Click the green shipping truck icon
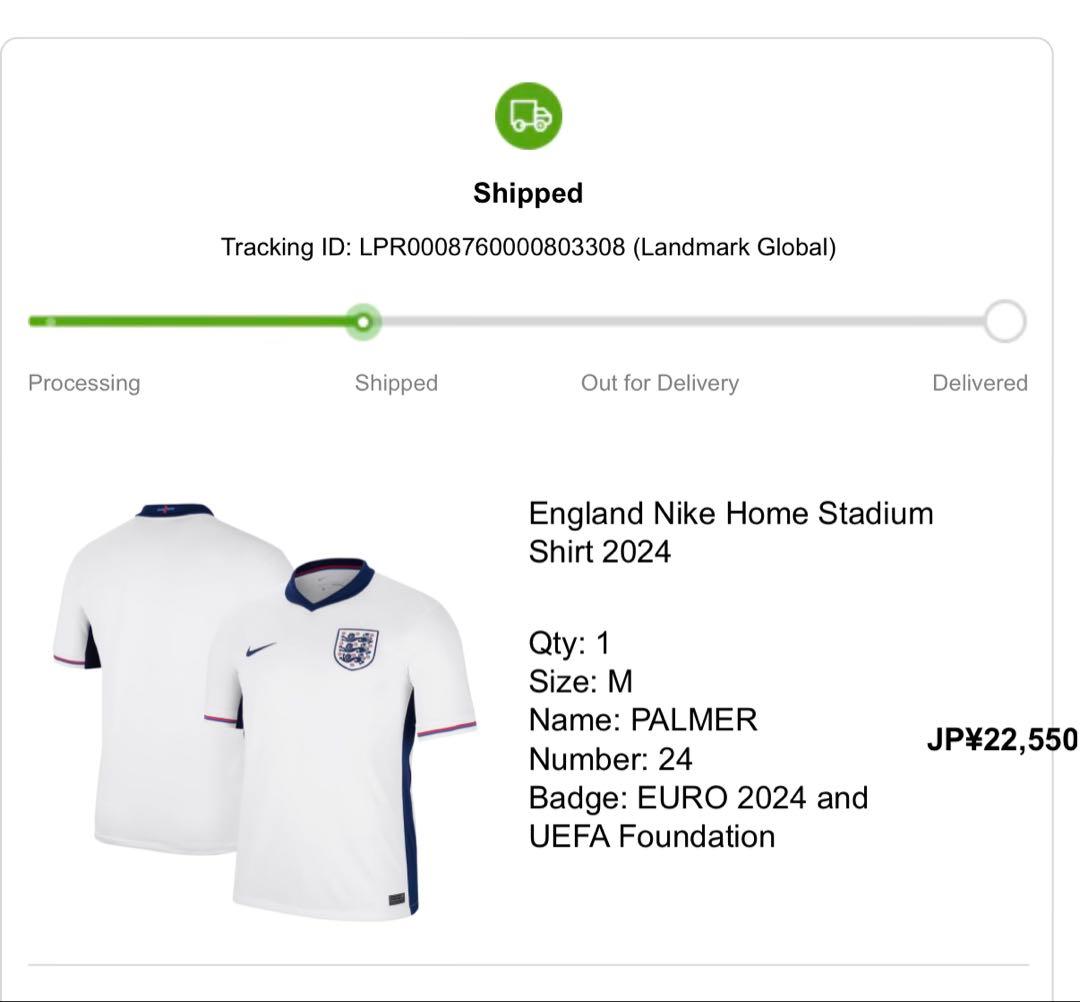Image resolution: width=1080 pixels, height=1002 pixels. [527, 115]
